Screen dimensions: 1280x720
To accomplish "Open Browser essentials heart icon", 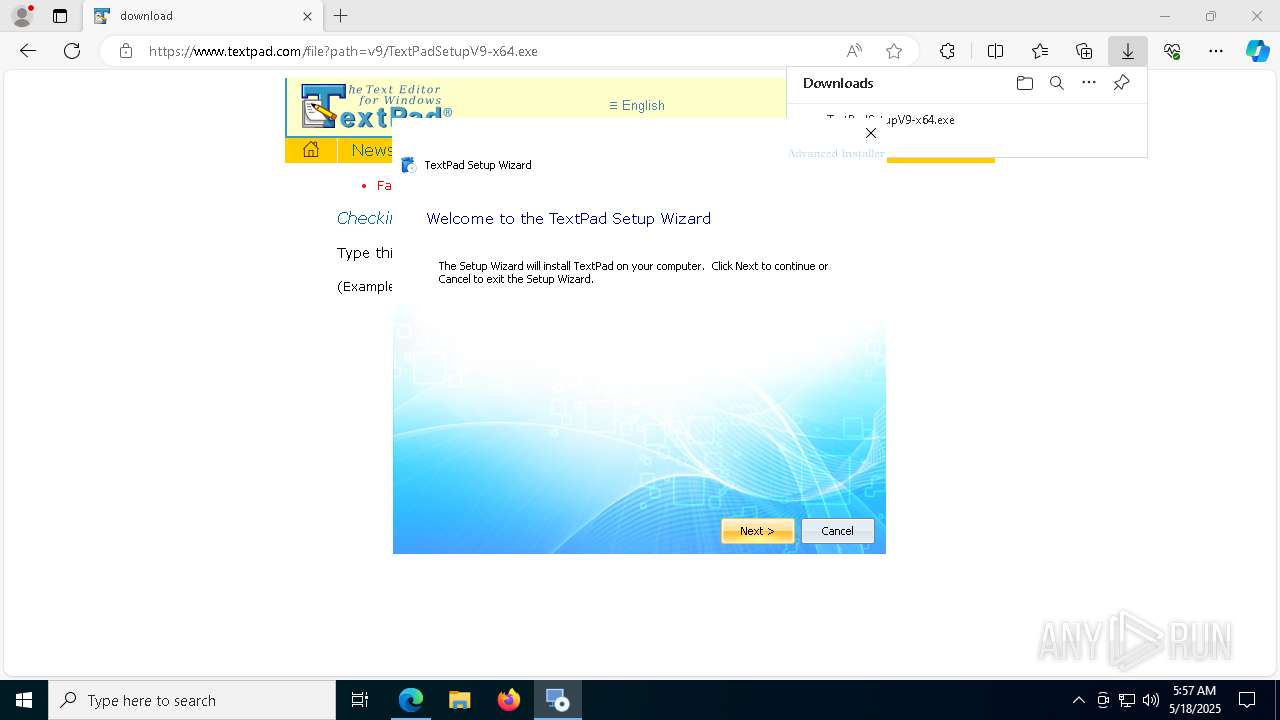I will coord(1172,51).
